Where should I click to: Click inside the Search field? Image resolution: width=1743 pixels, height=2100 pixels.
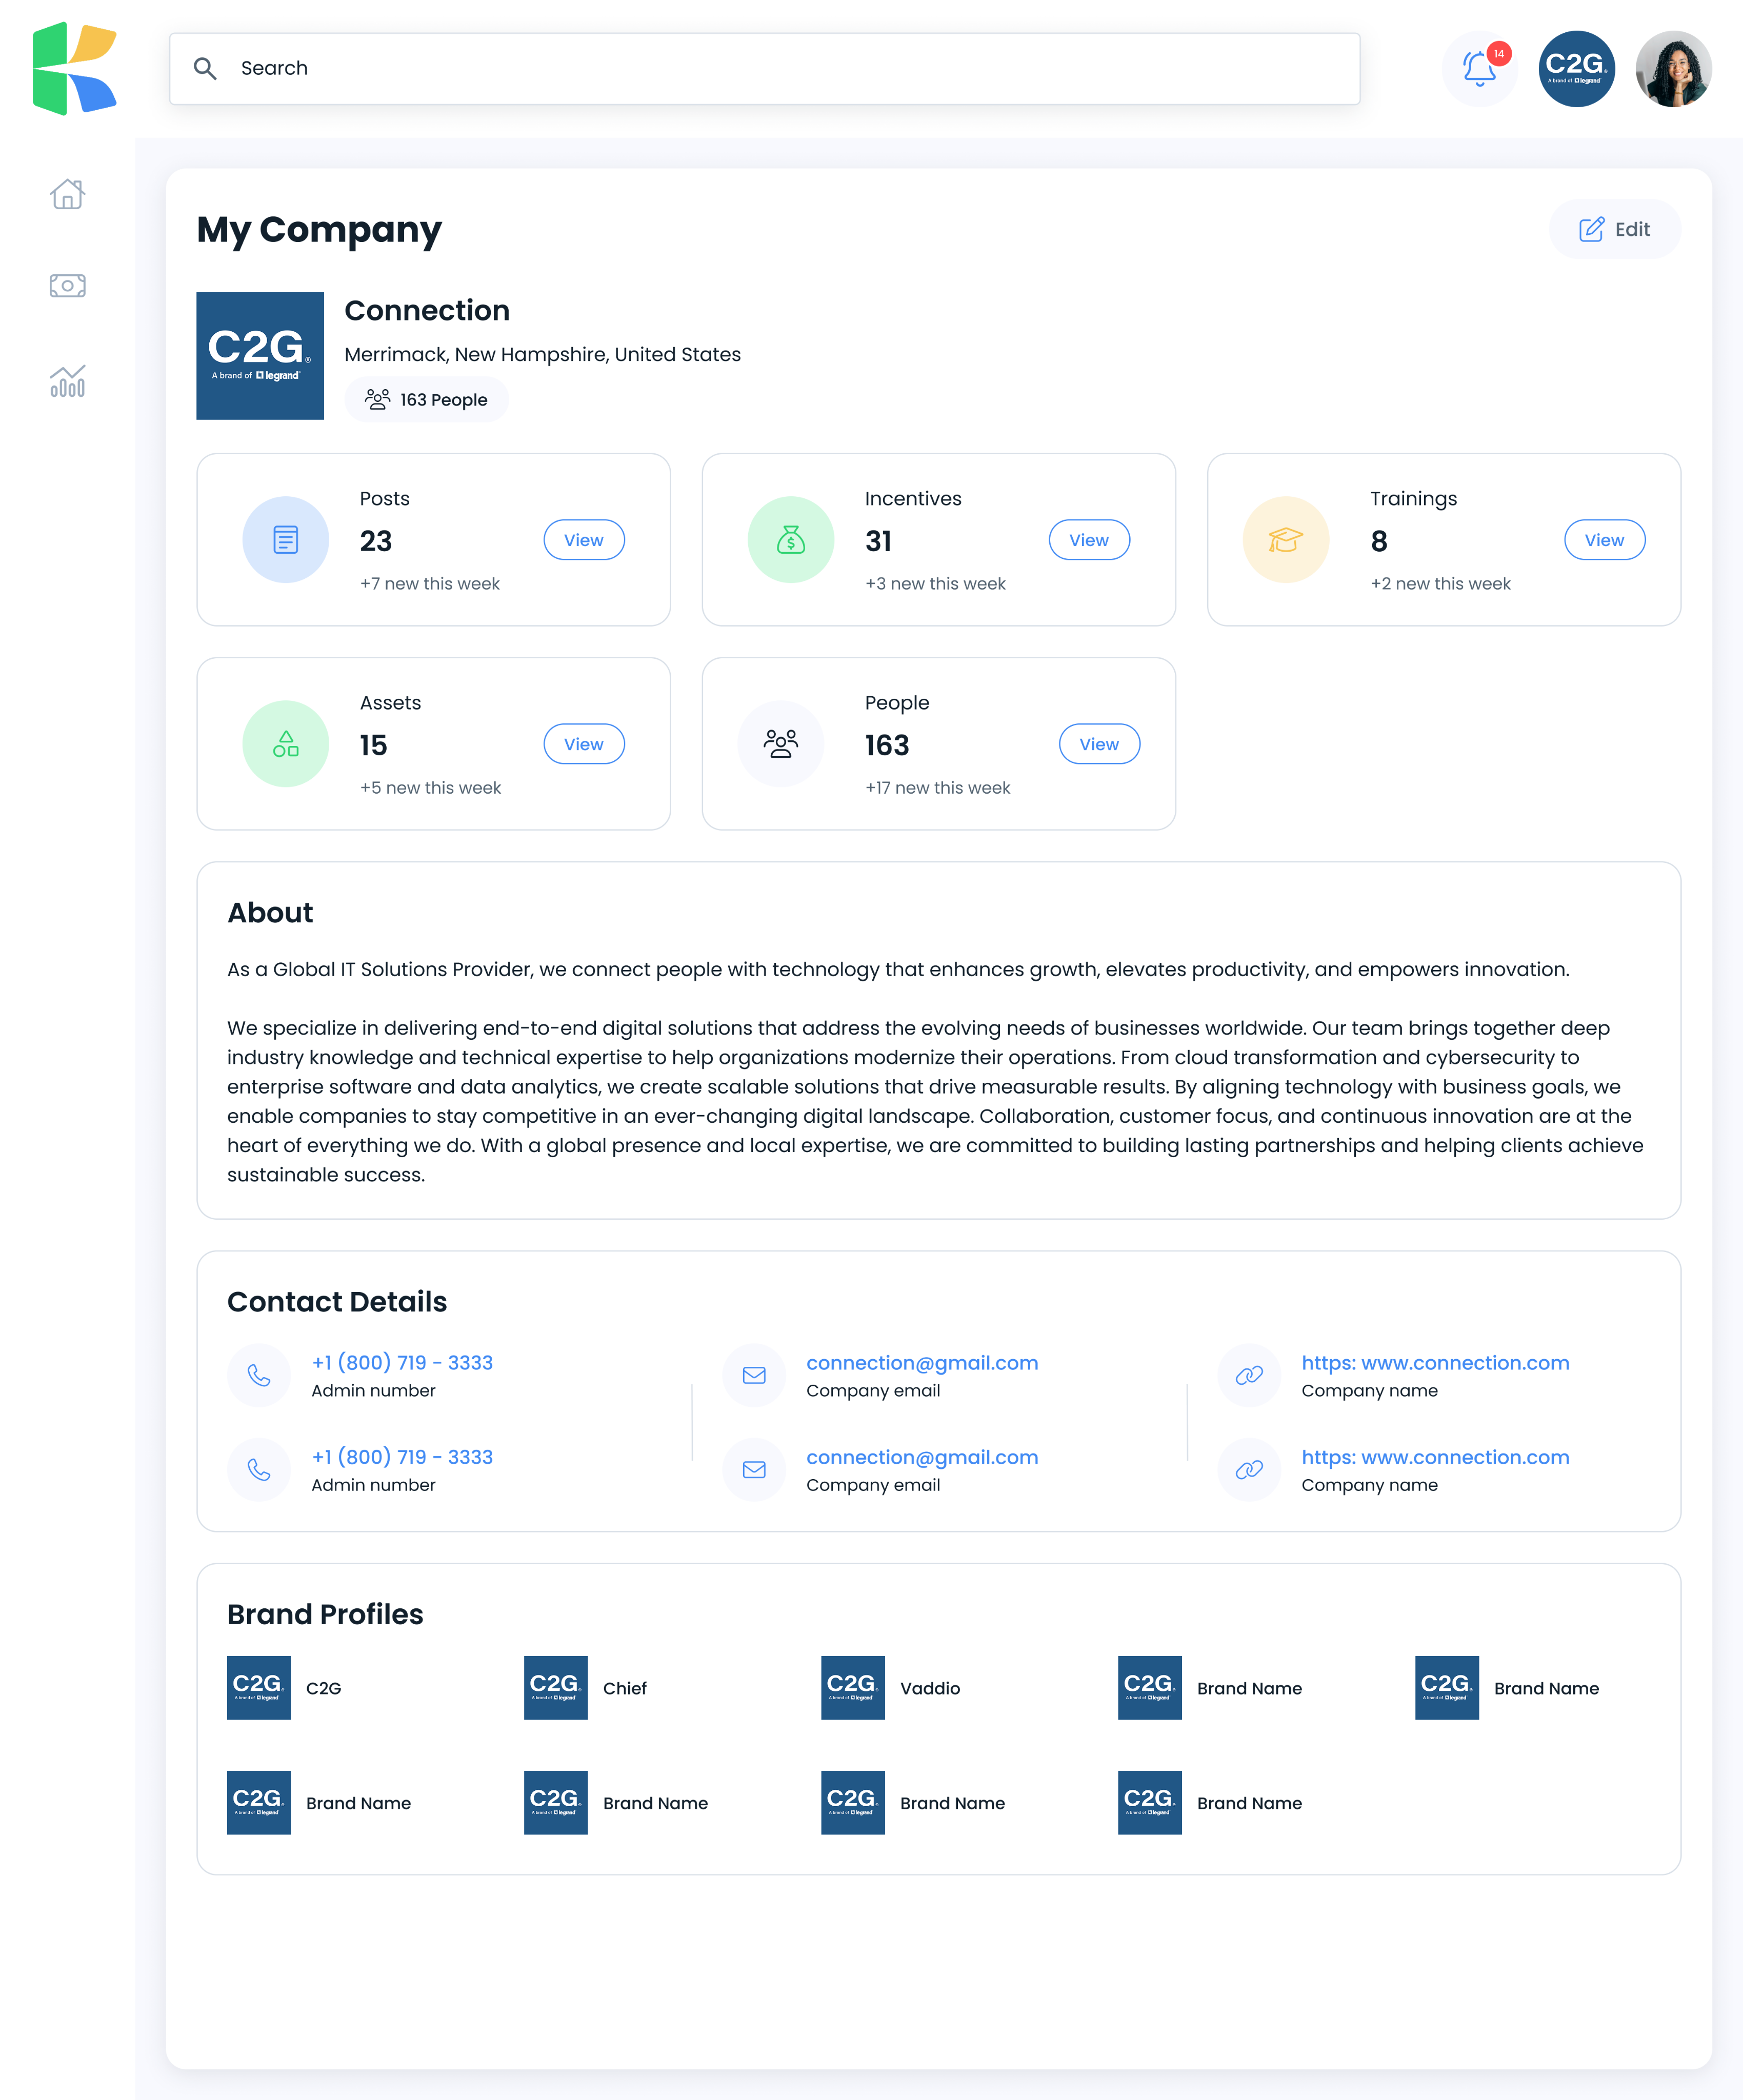click(765, 68)
